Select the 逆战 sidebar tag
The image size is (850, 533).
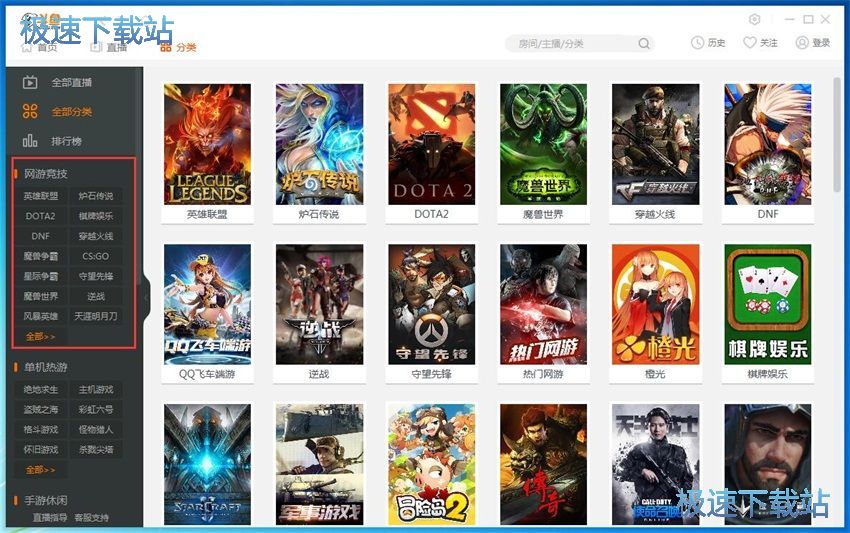(96, 296)
